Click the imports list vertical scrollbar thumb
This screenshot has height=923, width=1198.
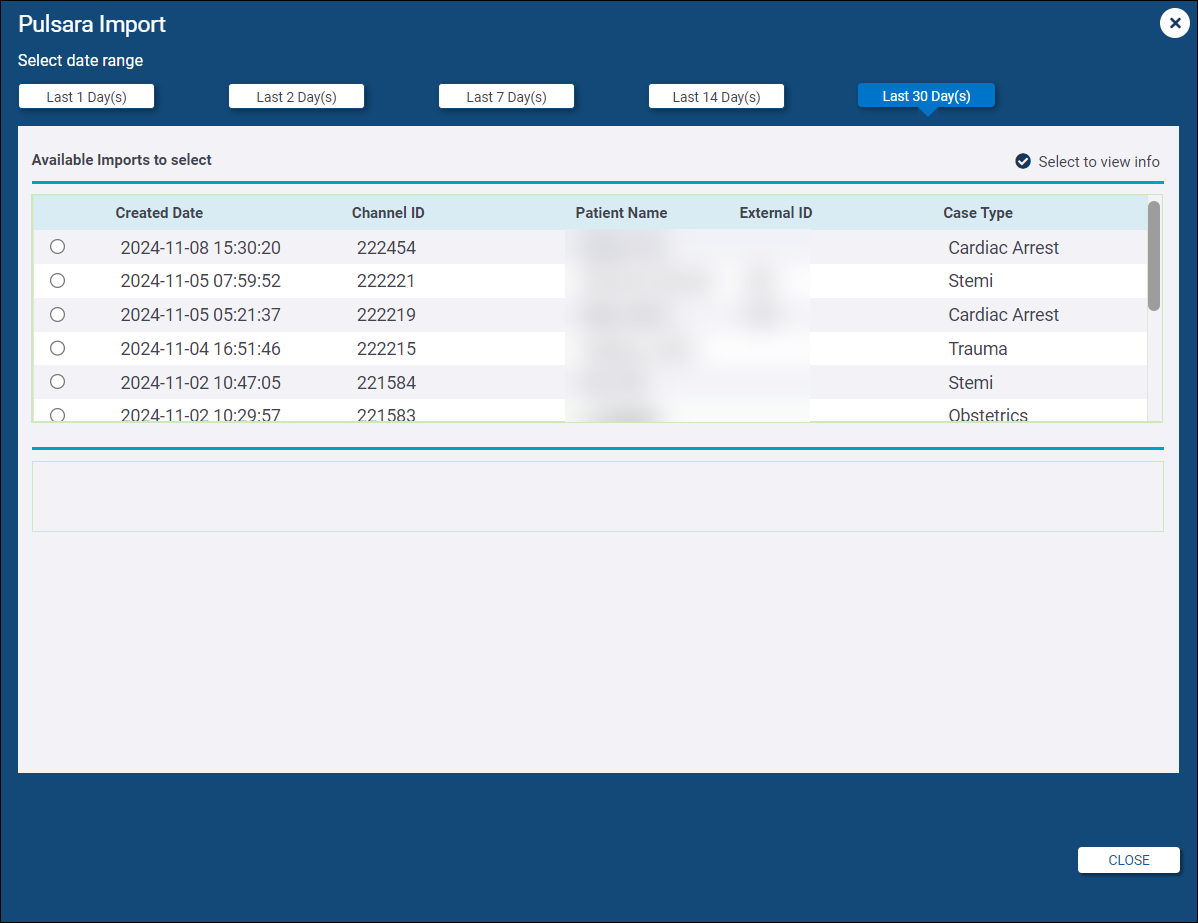(1153, 256)
